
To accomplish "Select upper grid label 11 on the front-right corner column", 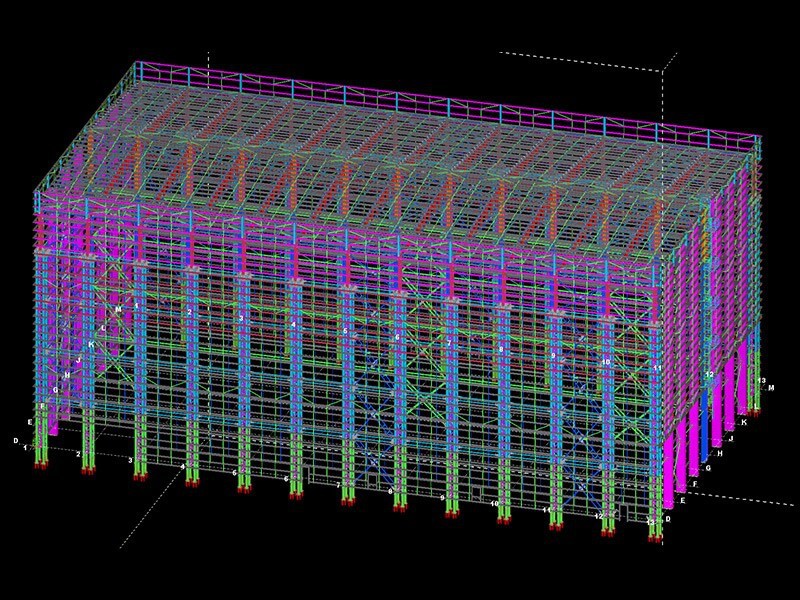I will (657, 368).
